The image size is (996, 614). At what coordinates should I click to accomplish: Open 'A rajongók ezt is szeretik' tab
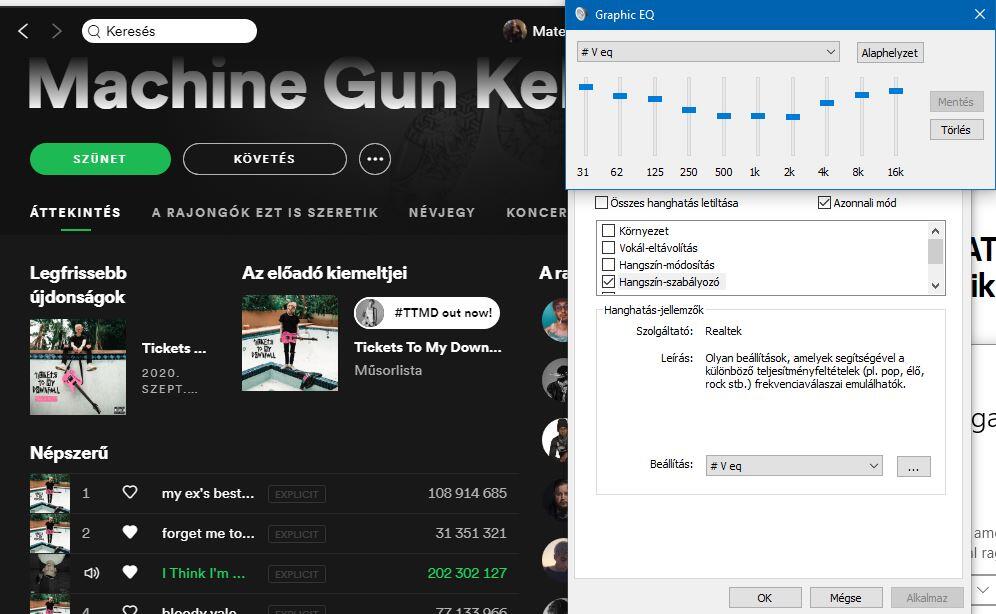click(264, 212)
